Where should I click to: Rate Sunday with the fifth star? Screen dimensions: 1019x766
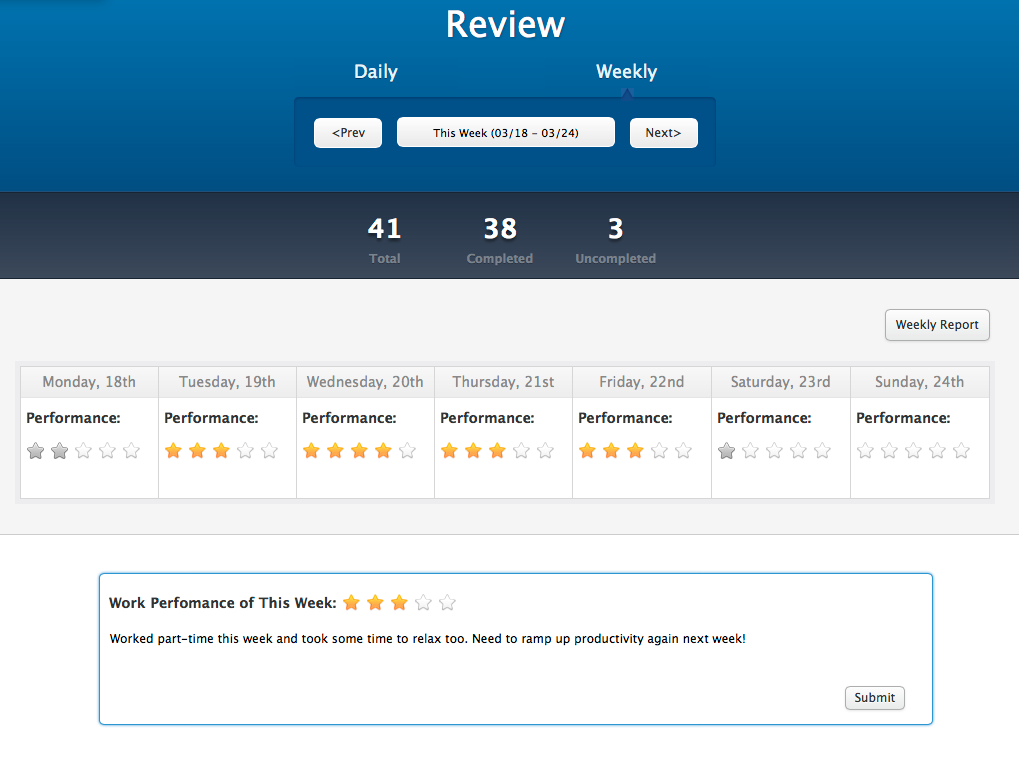(x=961, y=451)
